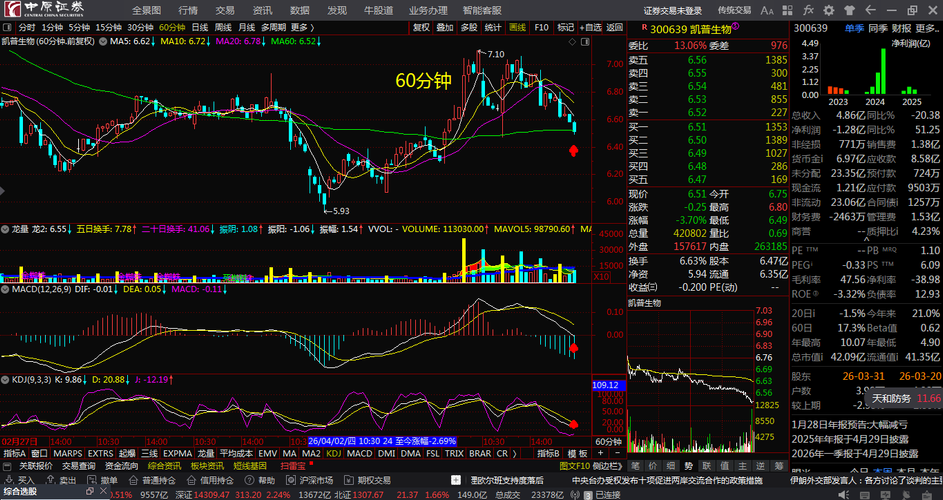
Task: Open the 更多 periods dropdown
Action: point(303,27)
